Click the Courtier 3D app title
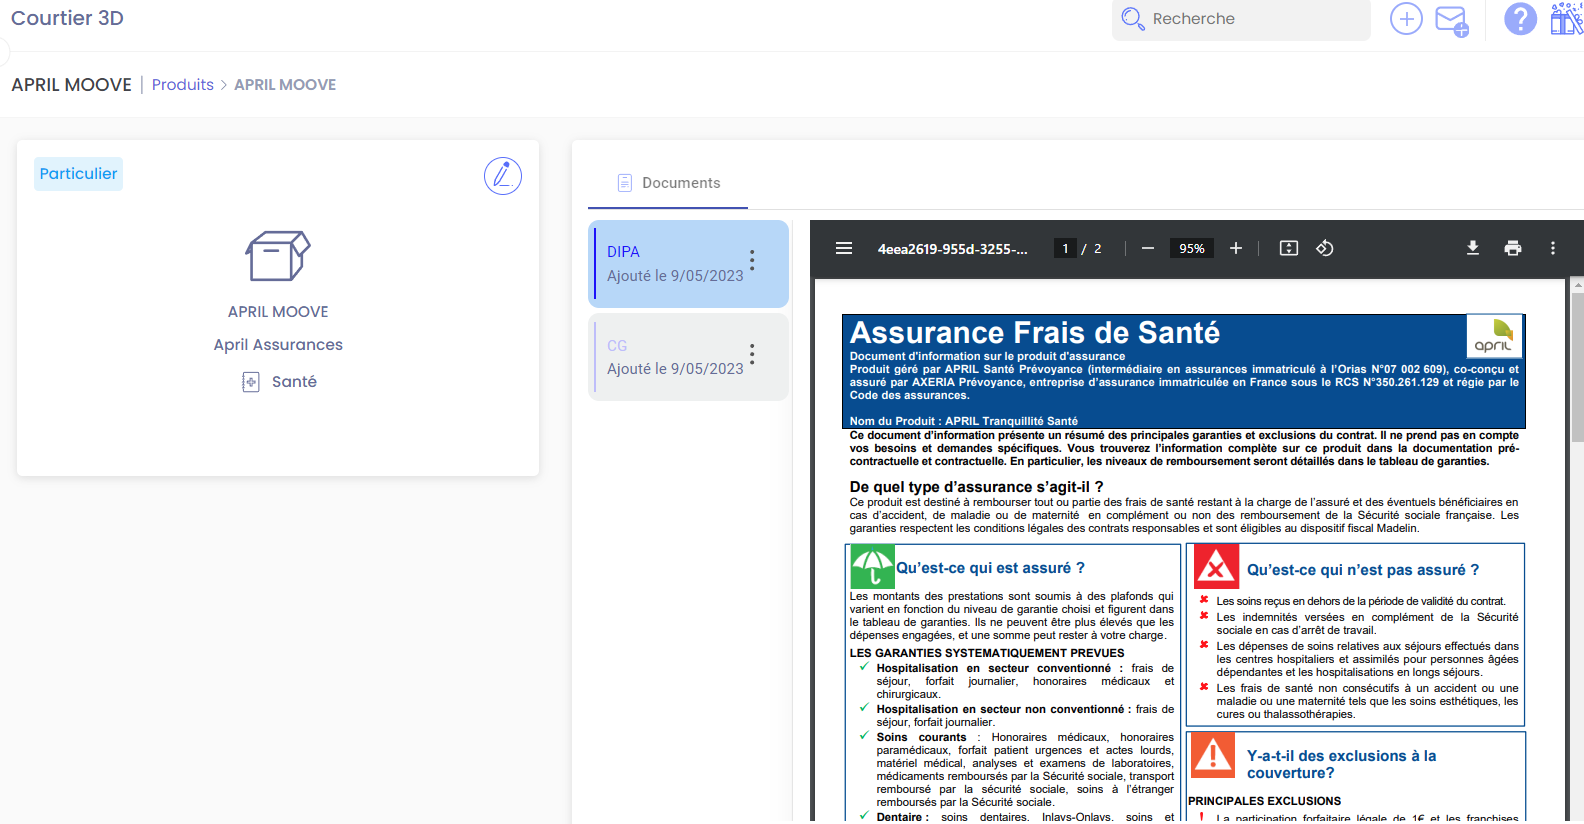The image size is (1584, 824). pos(67,18)
